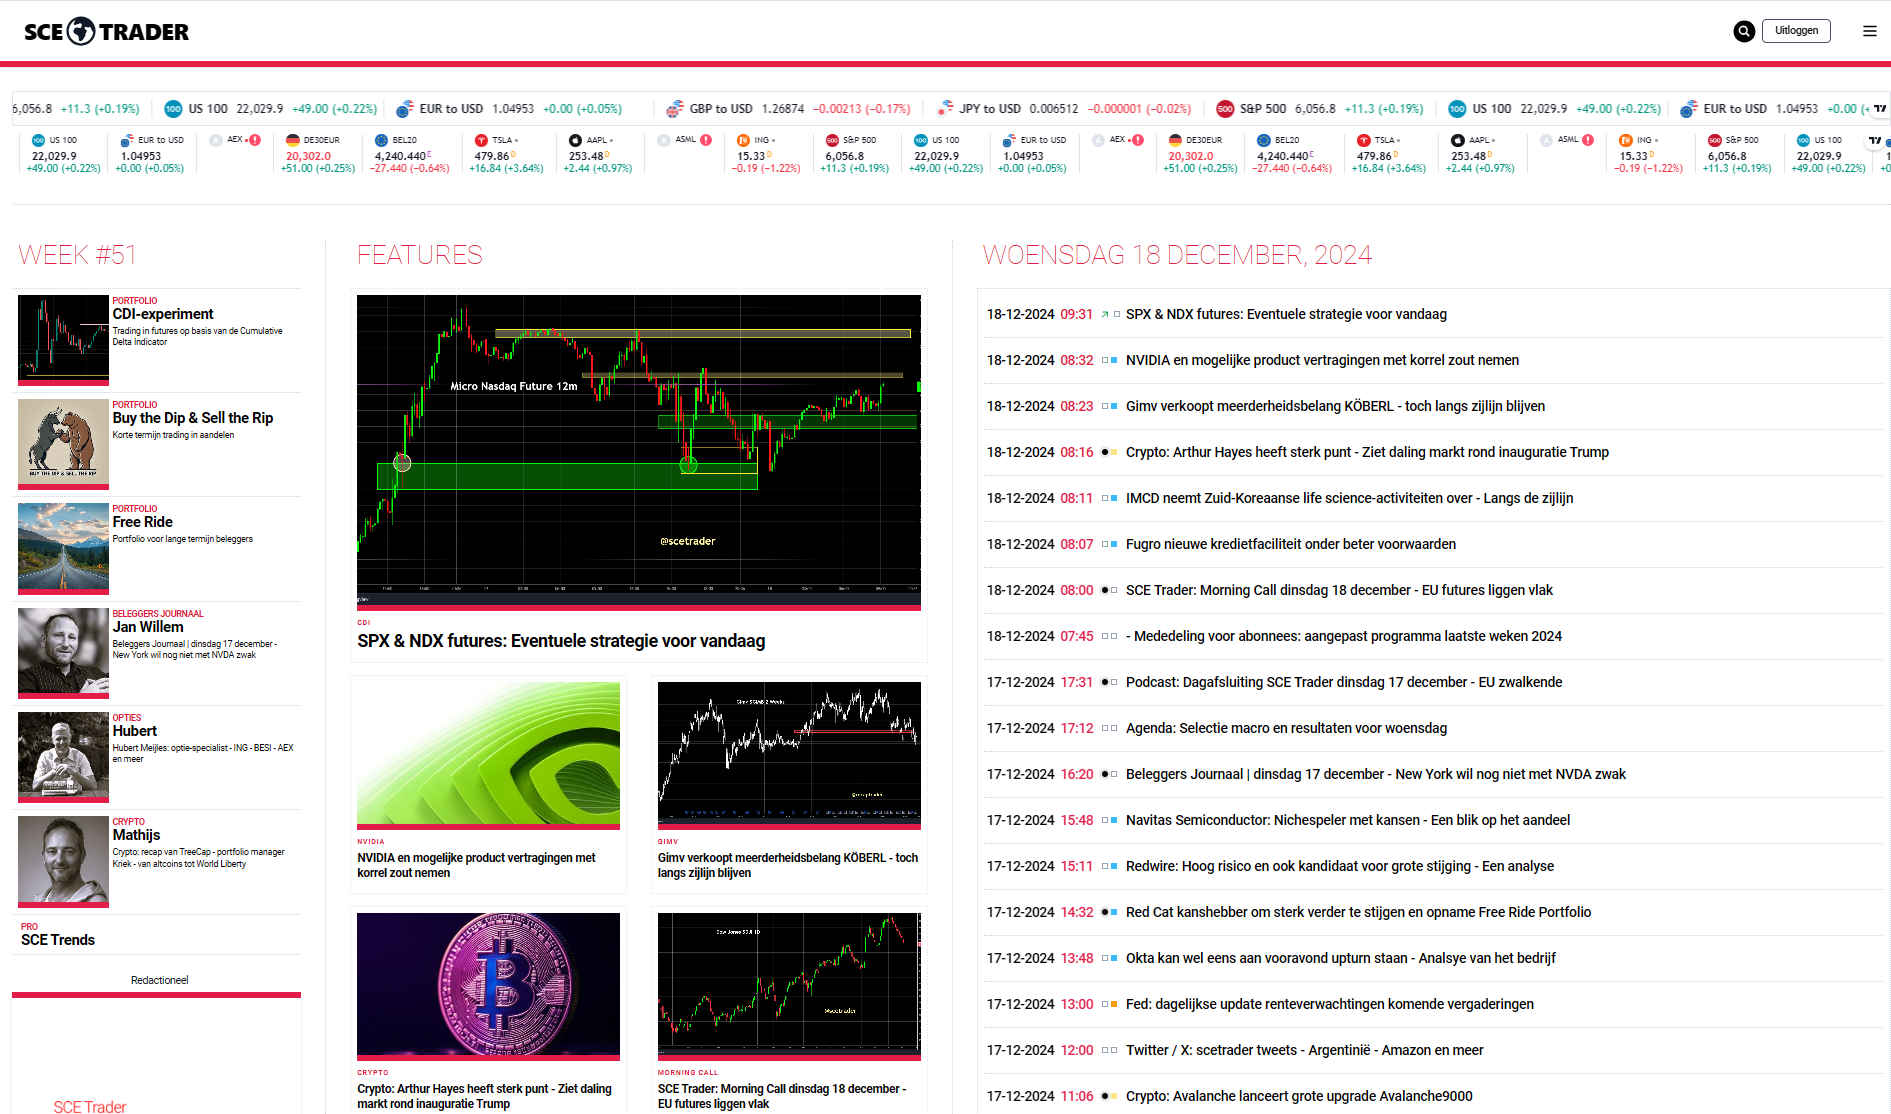
Task: Click the black dot icon on the Red Cat row
Action: 1105,912
